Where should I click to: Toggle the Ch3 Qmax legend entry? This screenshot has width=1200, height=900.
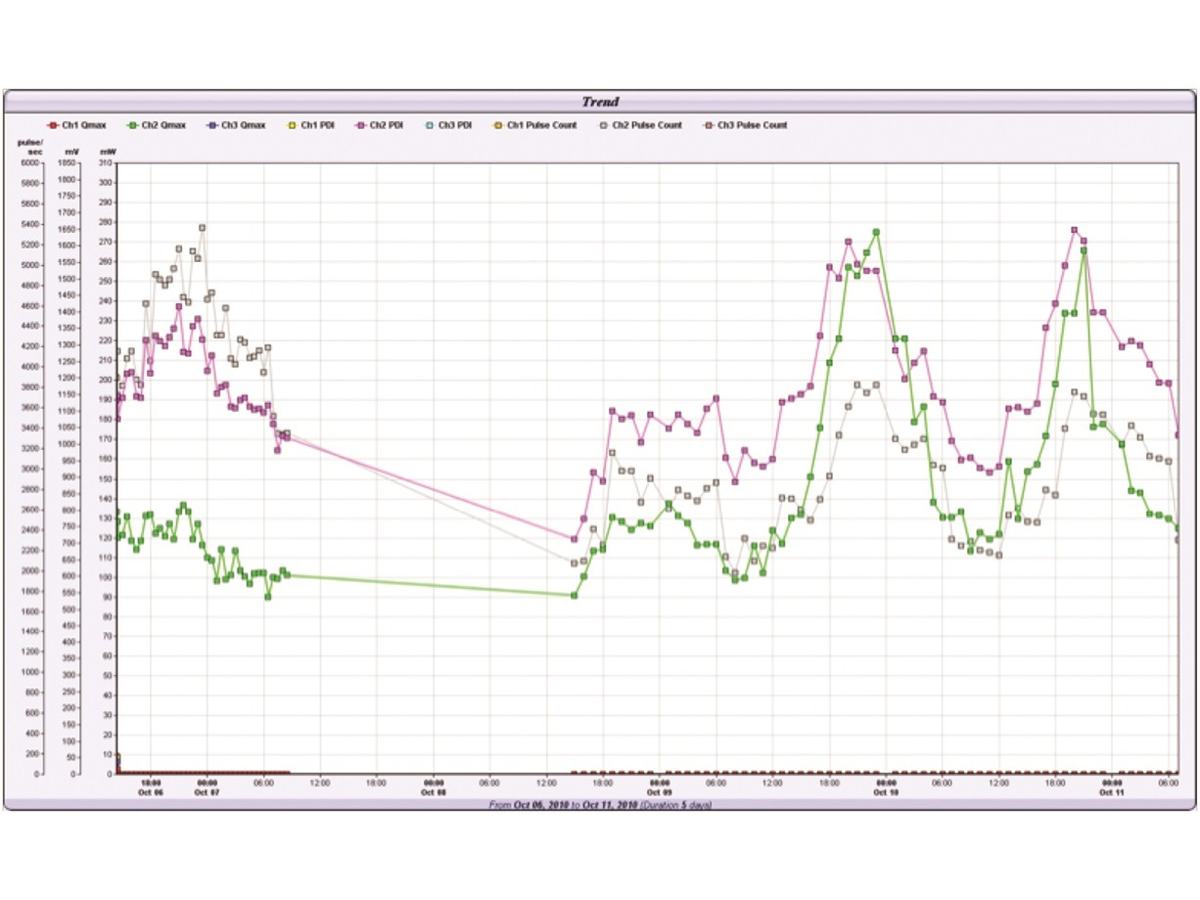click(x=235, y=125)
